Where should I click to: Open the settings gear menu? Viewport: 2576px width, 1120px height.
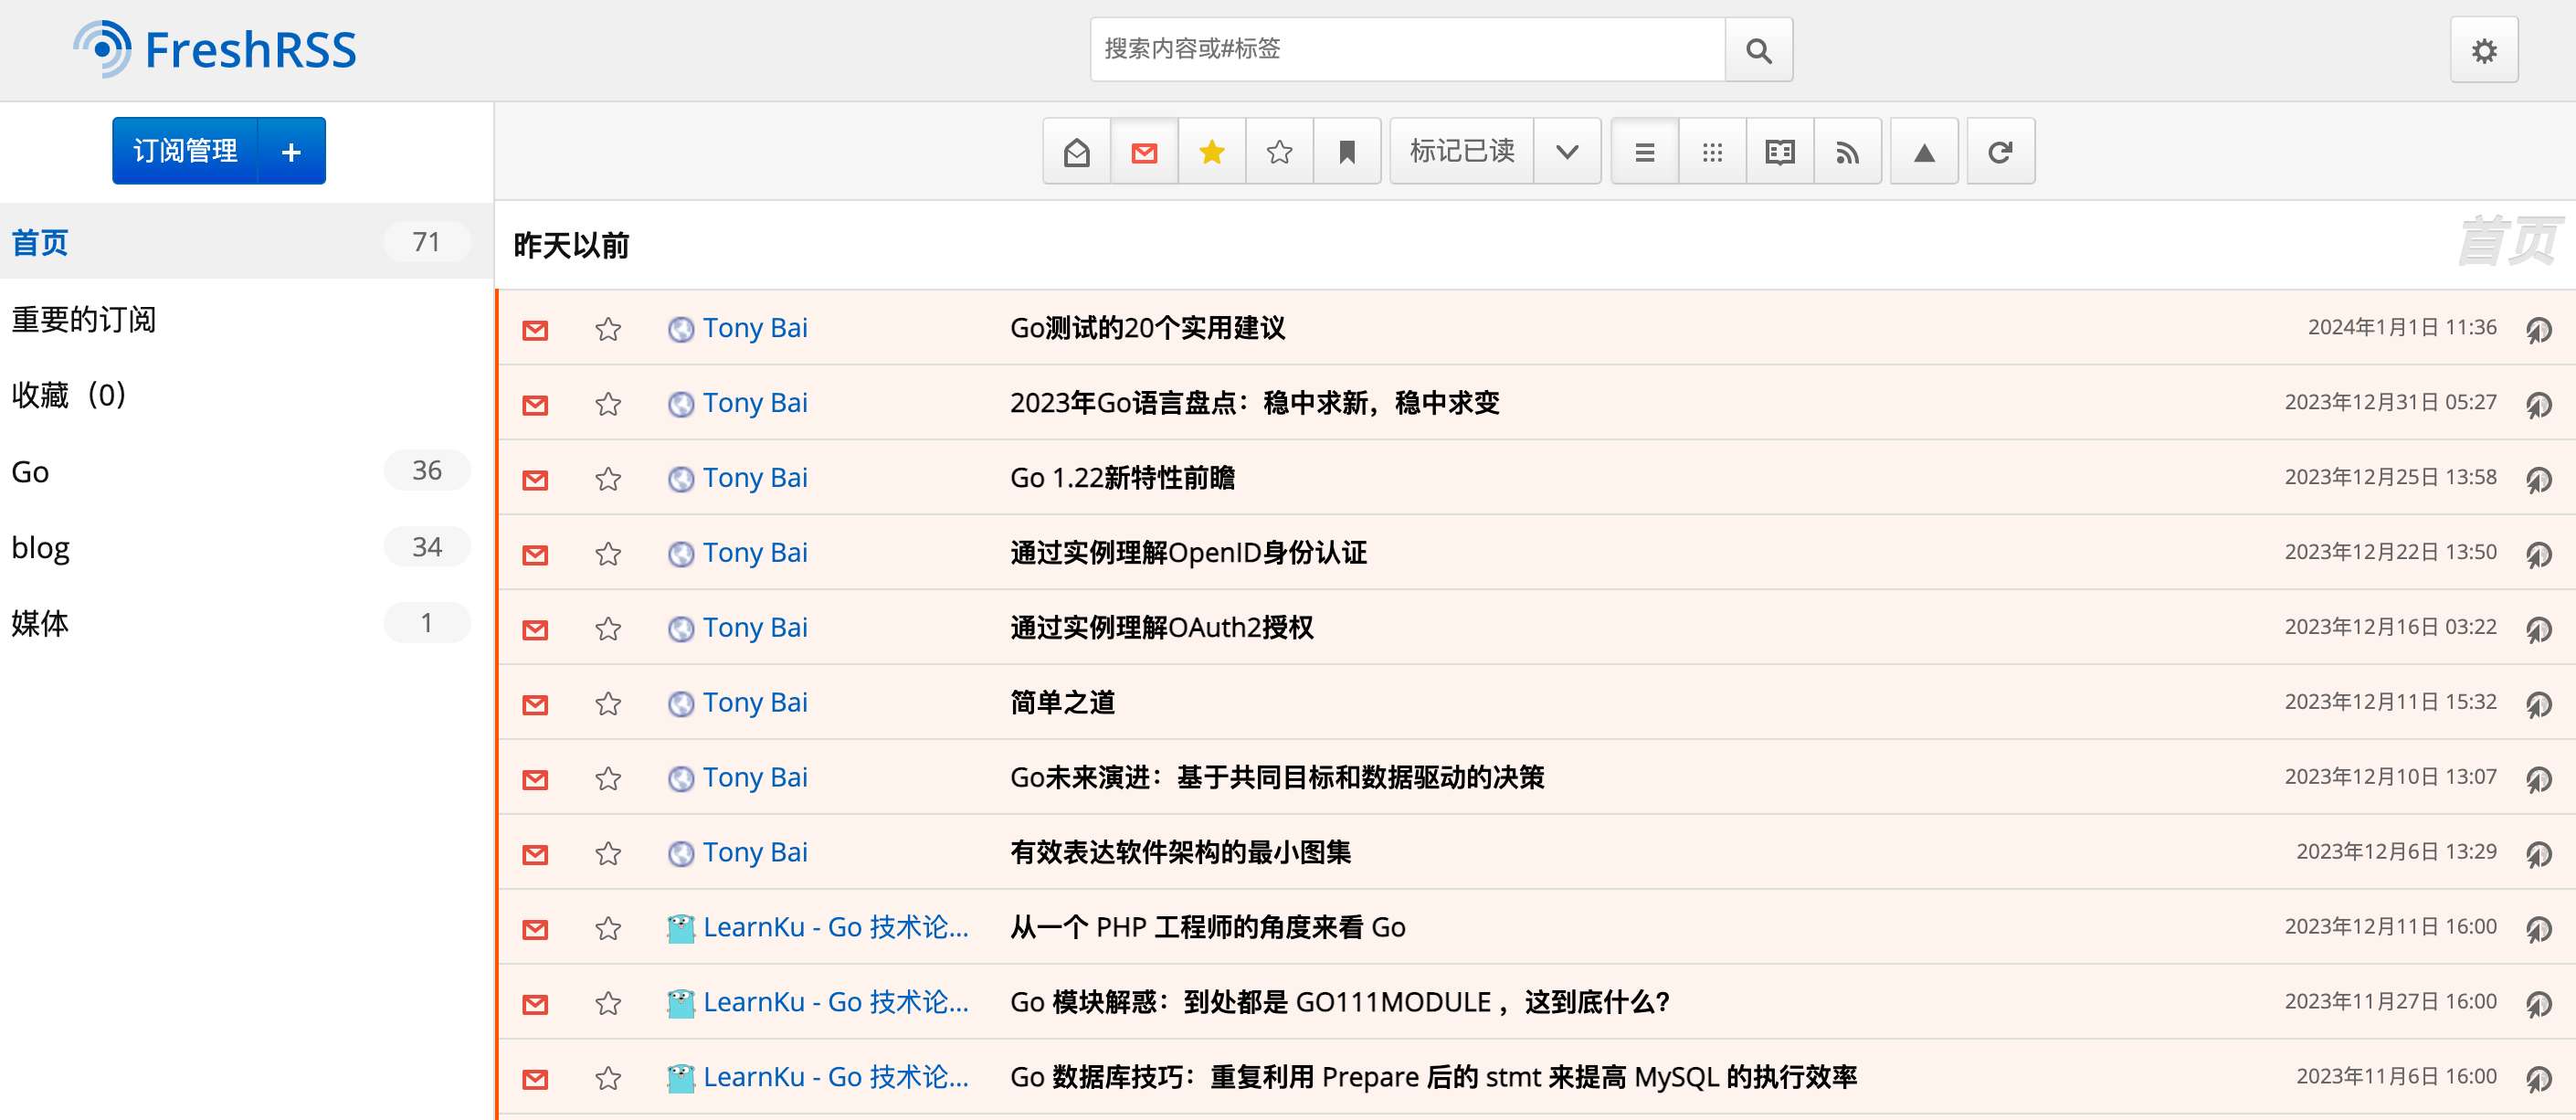coord(2483,50)
